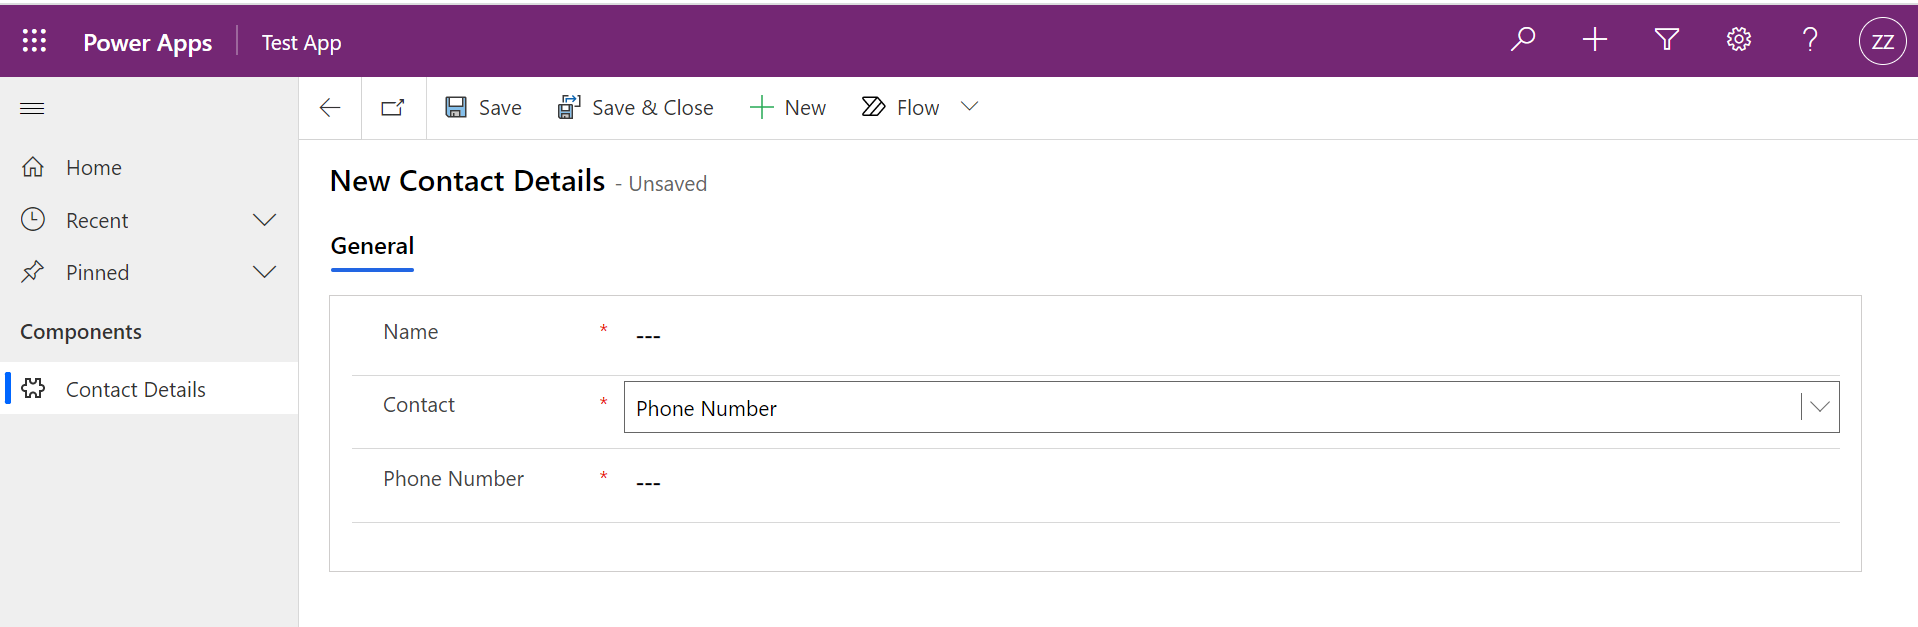
Task: Open the ZZ user account avatar
Action: coord(1882,41)
